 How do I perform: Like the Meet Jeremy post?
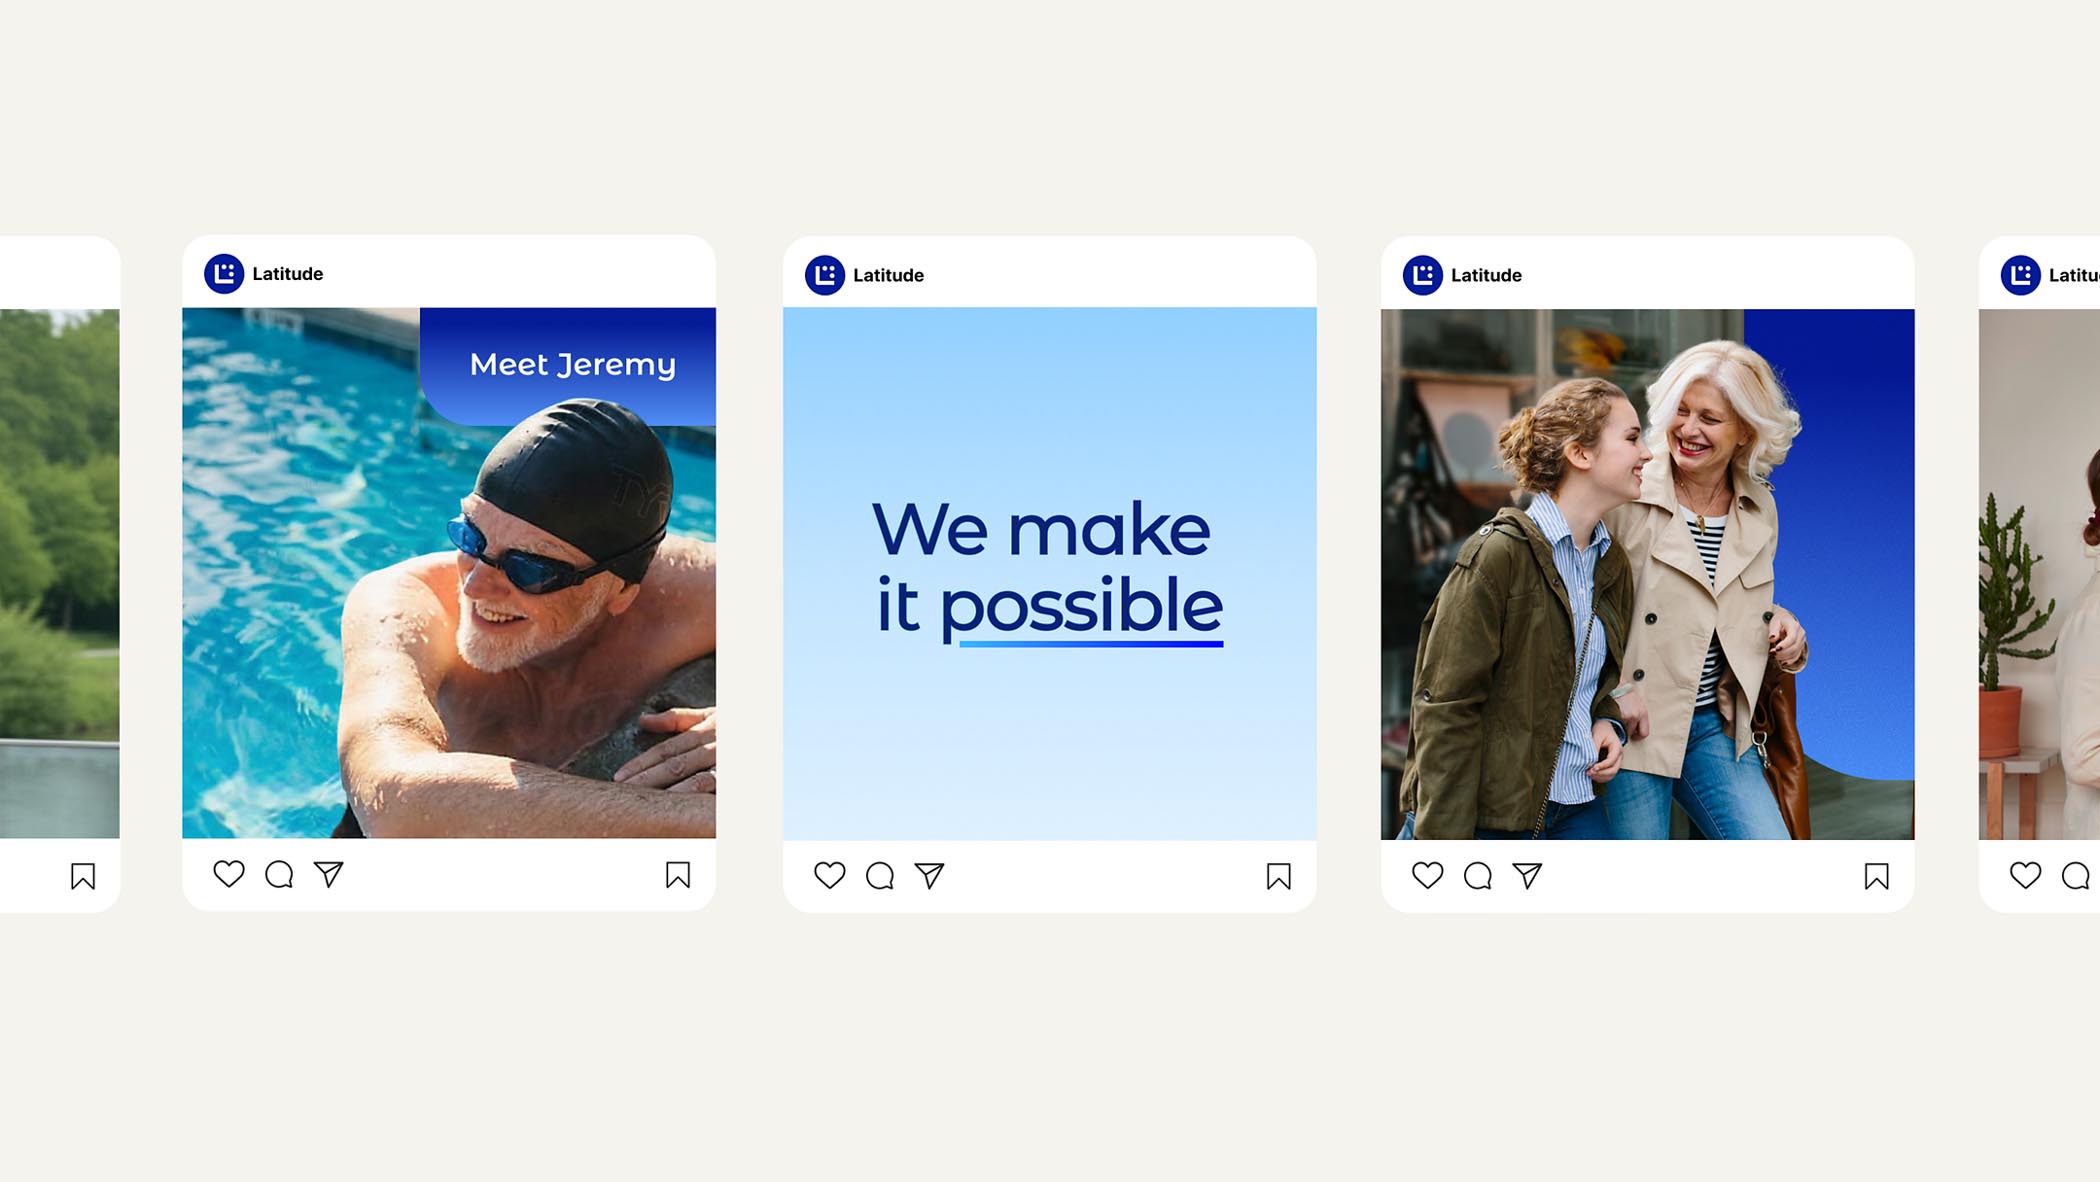(229, 874)
